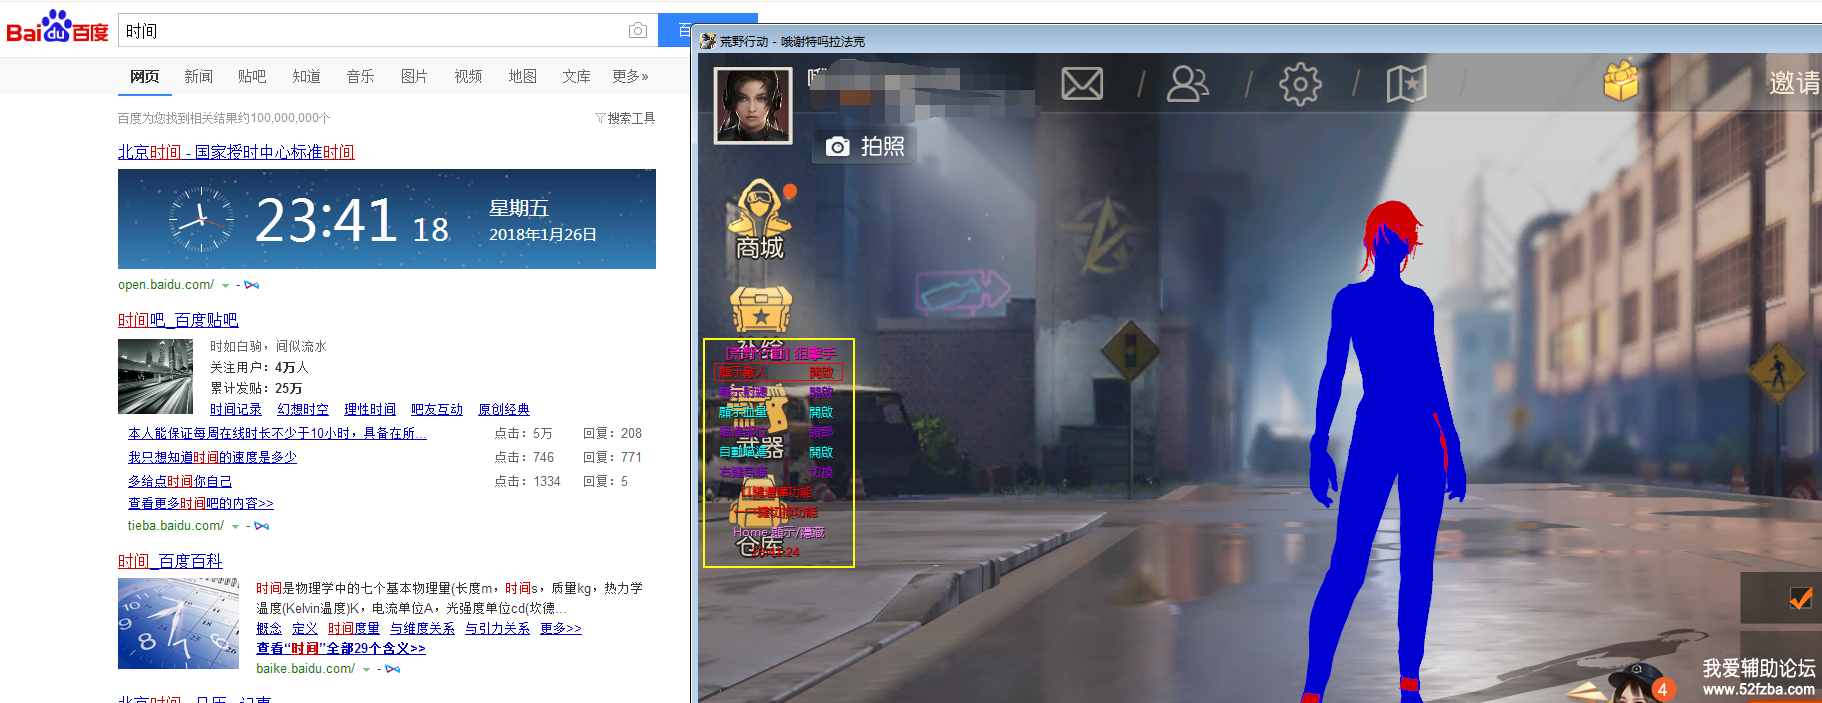Click the Baidu logo
Viewport: 1822px width, 703px height.
(57, 28)
